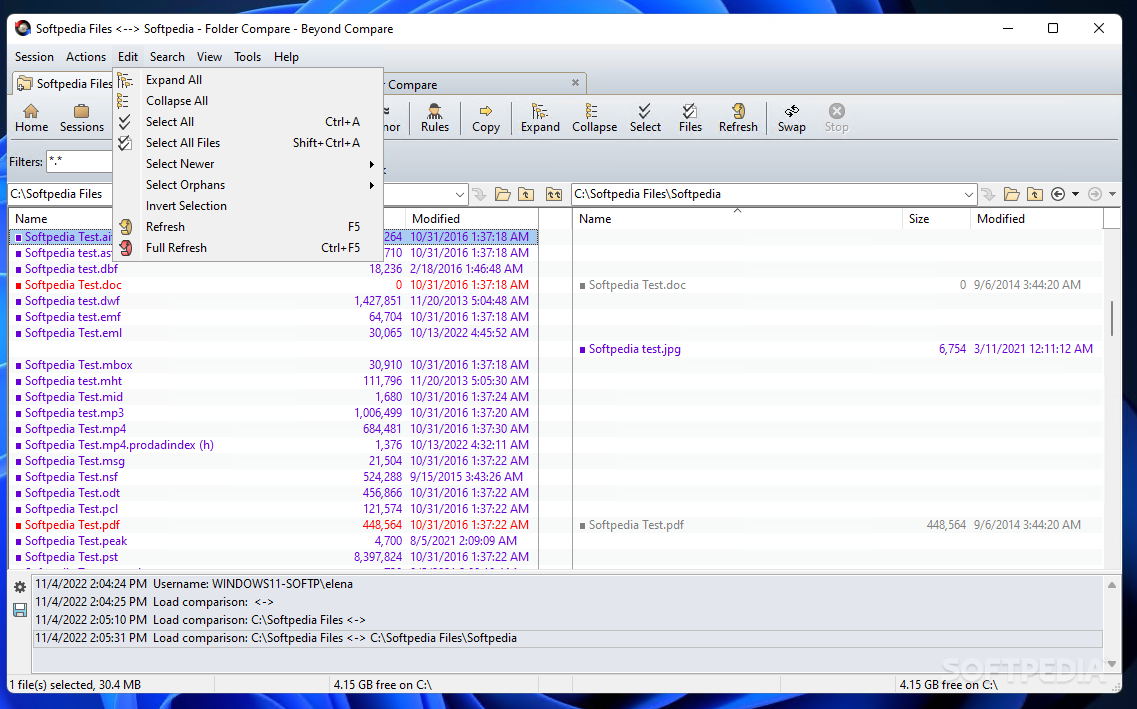
Task: Select Softpedia test.dwf row
Action: pos(273,301)
